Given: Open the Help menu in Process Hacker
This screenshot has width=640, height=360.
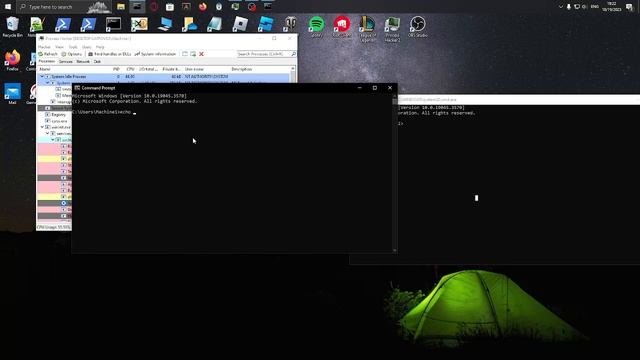Looking at the screenshot, I should pos(100,47).
